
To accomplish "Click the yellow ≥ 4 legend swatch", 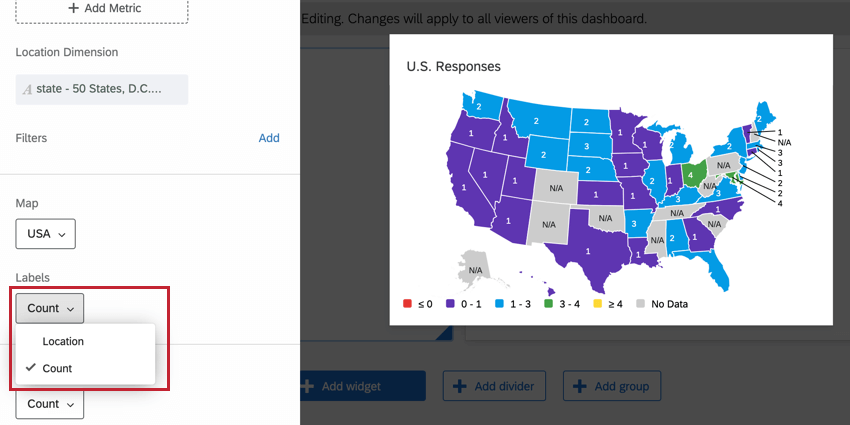I will point(600,303).
